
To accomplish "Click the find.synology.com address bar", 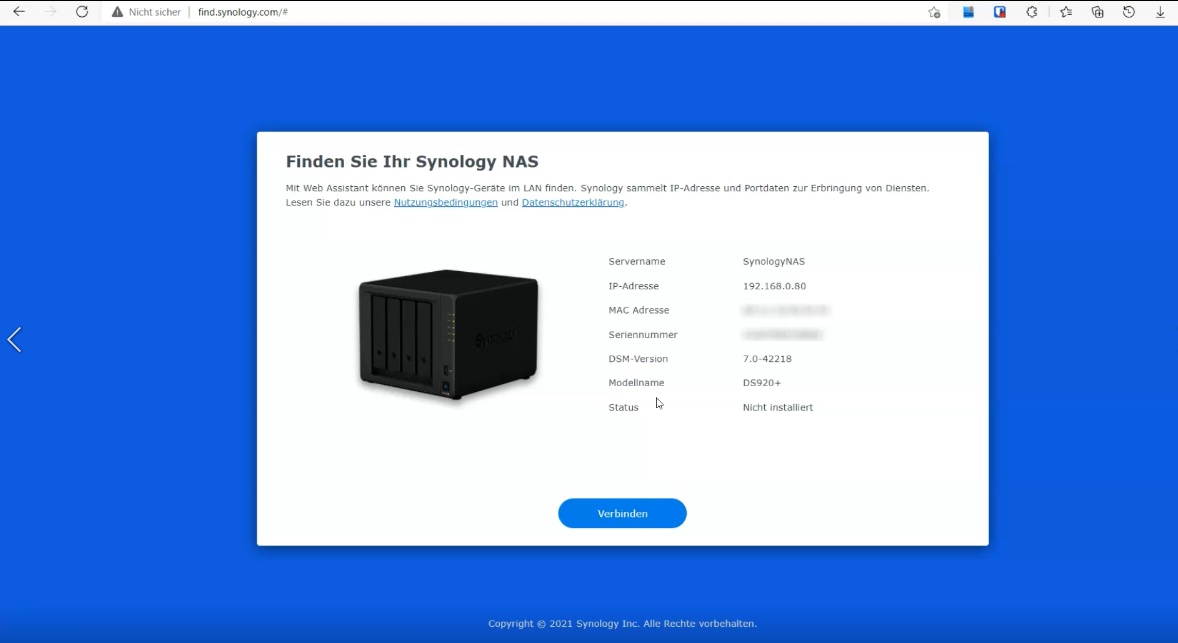I will tap(526, 12).
